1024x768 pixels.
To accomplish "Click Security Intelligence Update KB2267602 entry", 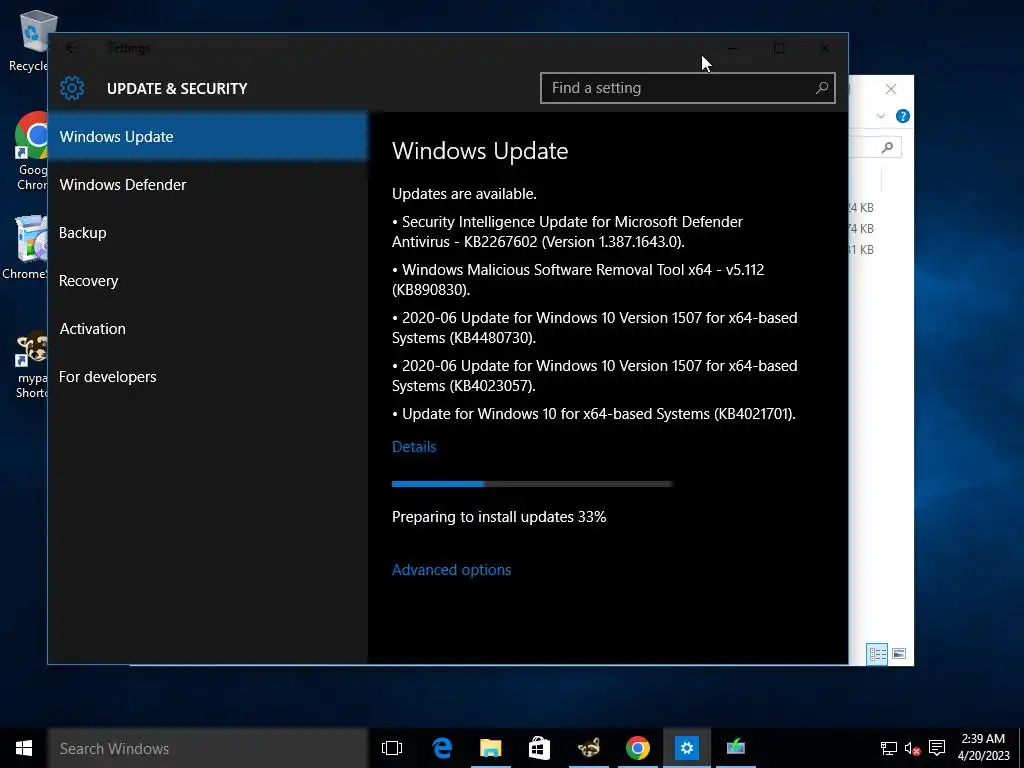I will (568, 232).
